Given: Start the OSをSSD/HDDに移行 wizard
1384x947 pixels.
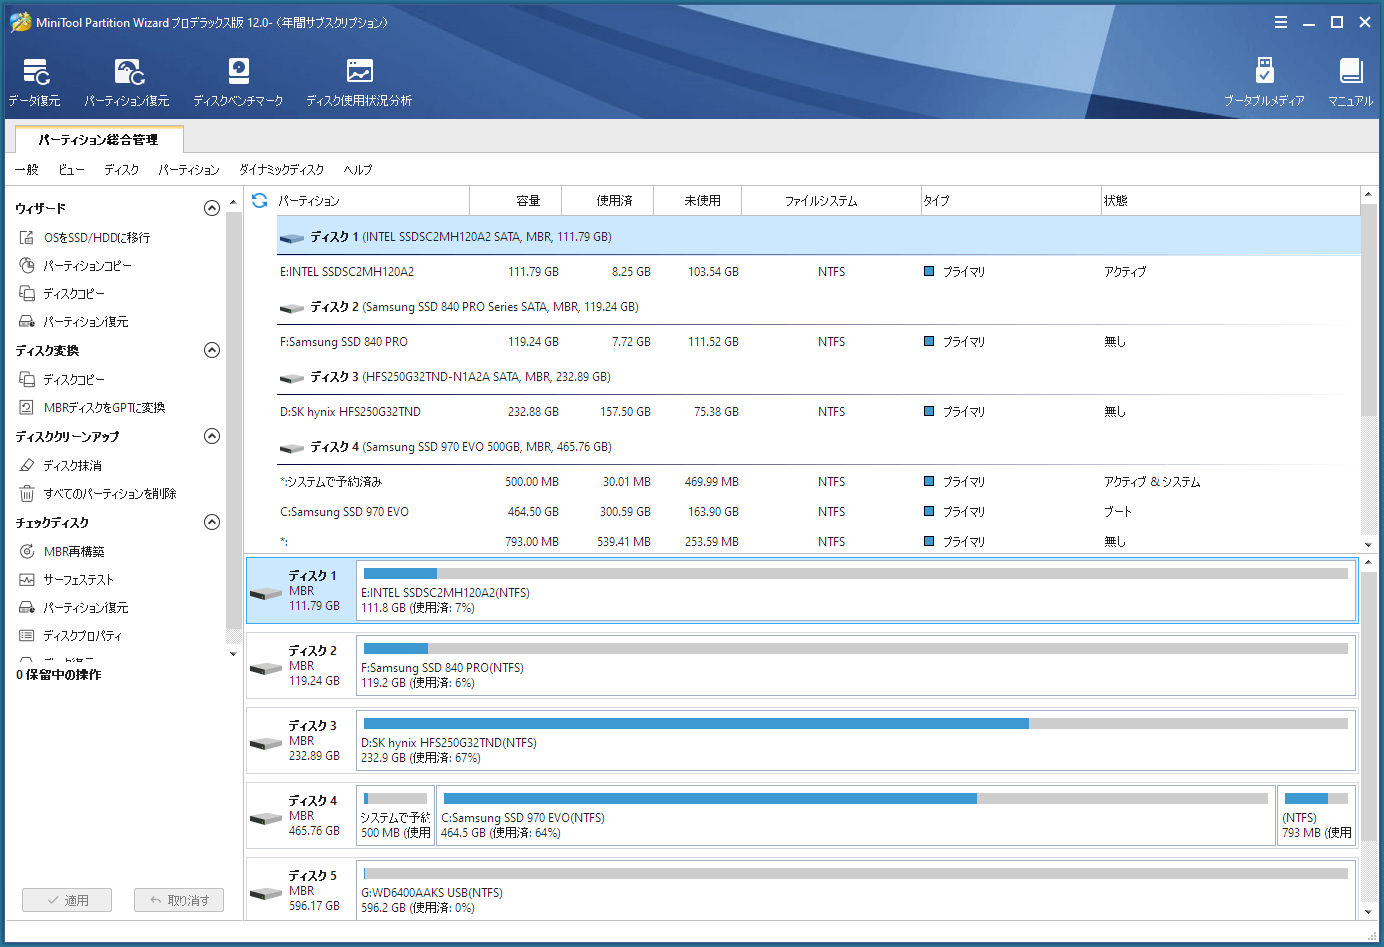Looking at the screenshot, I should (x=85, y=237).
